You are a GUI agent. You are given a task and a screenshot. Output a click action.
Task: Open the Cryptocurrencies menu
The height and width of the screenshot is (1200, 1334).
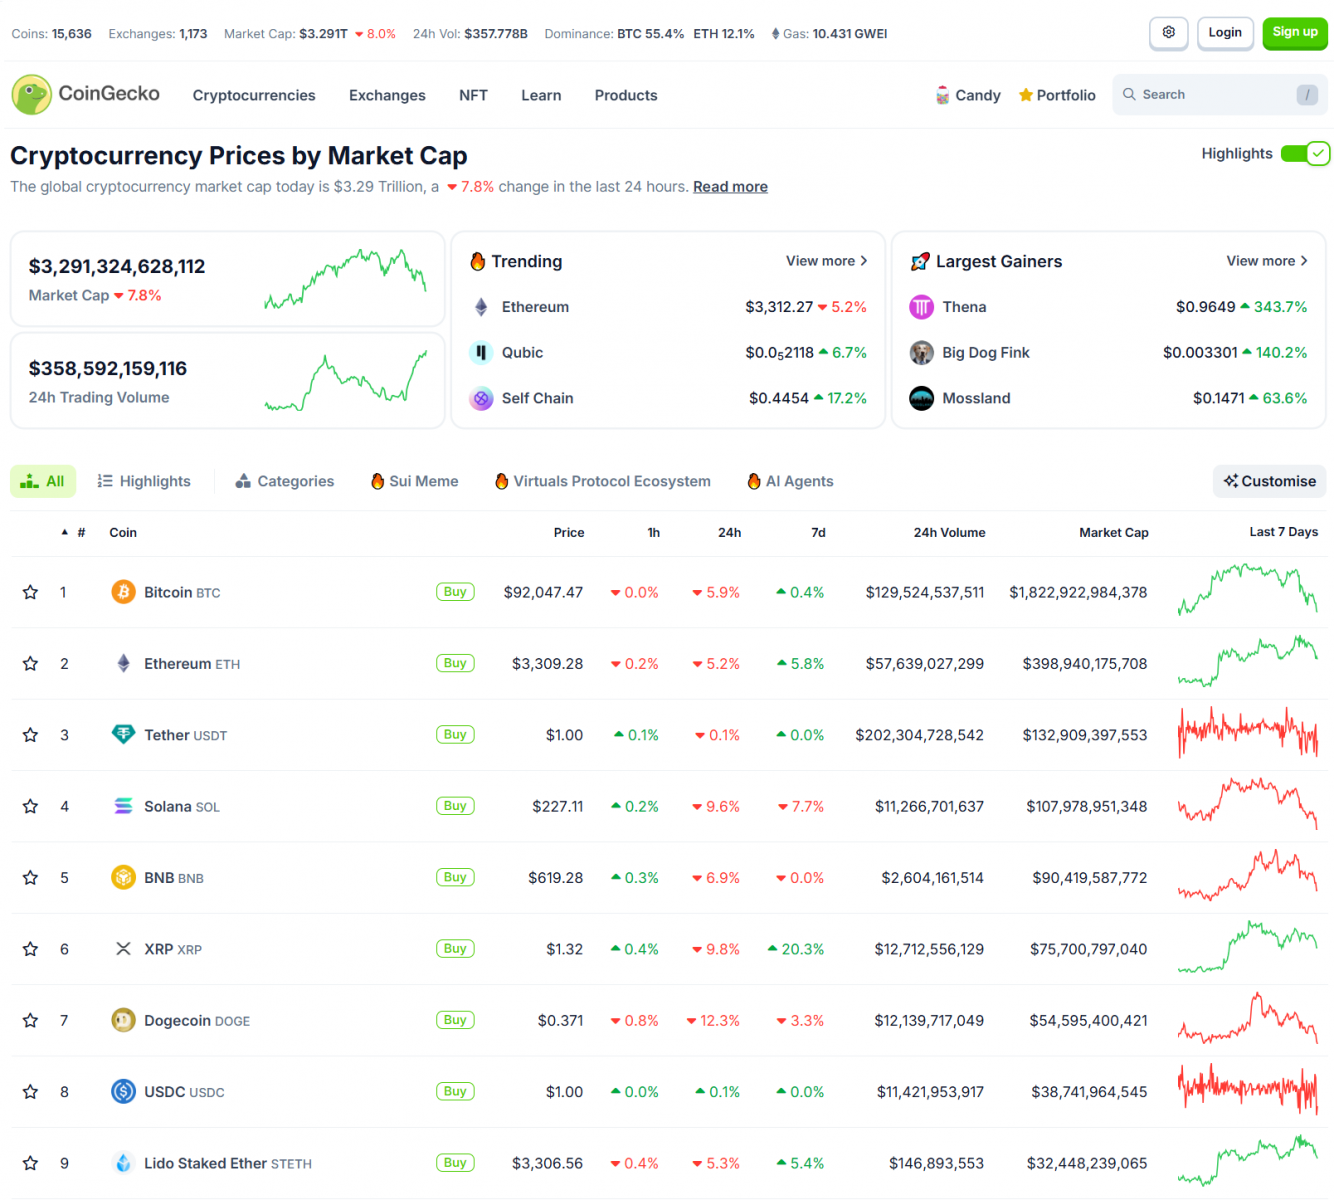[254, 96]
